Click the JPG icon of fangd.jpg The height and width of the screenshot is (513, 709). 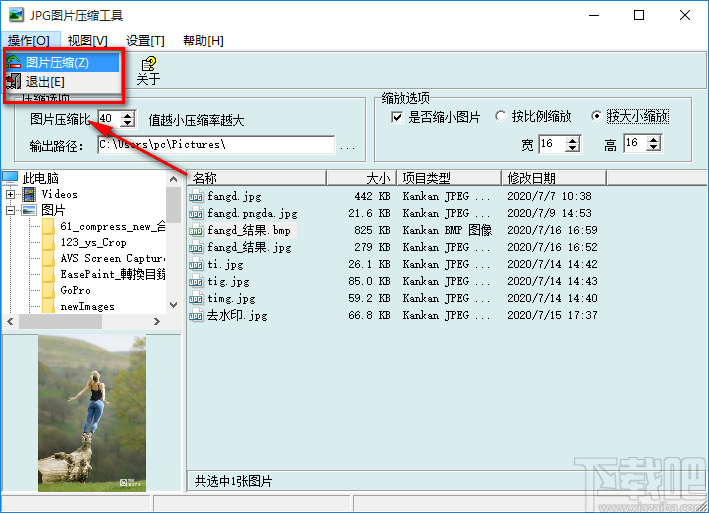(196, 197)
